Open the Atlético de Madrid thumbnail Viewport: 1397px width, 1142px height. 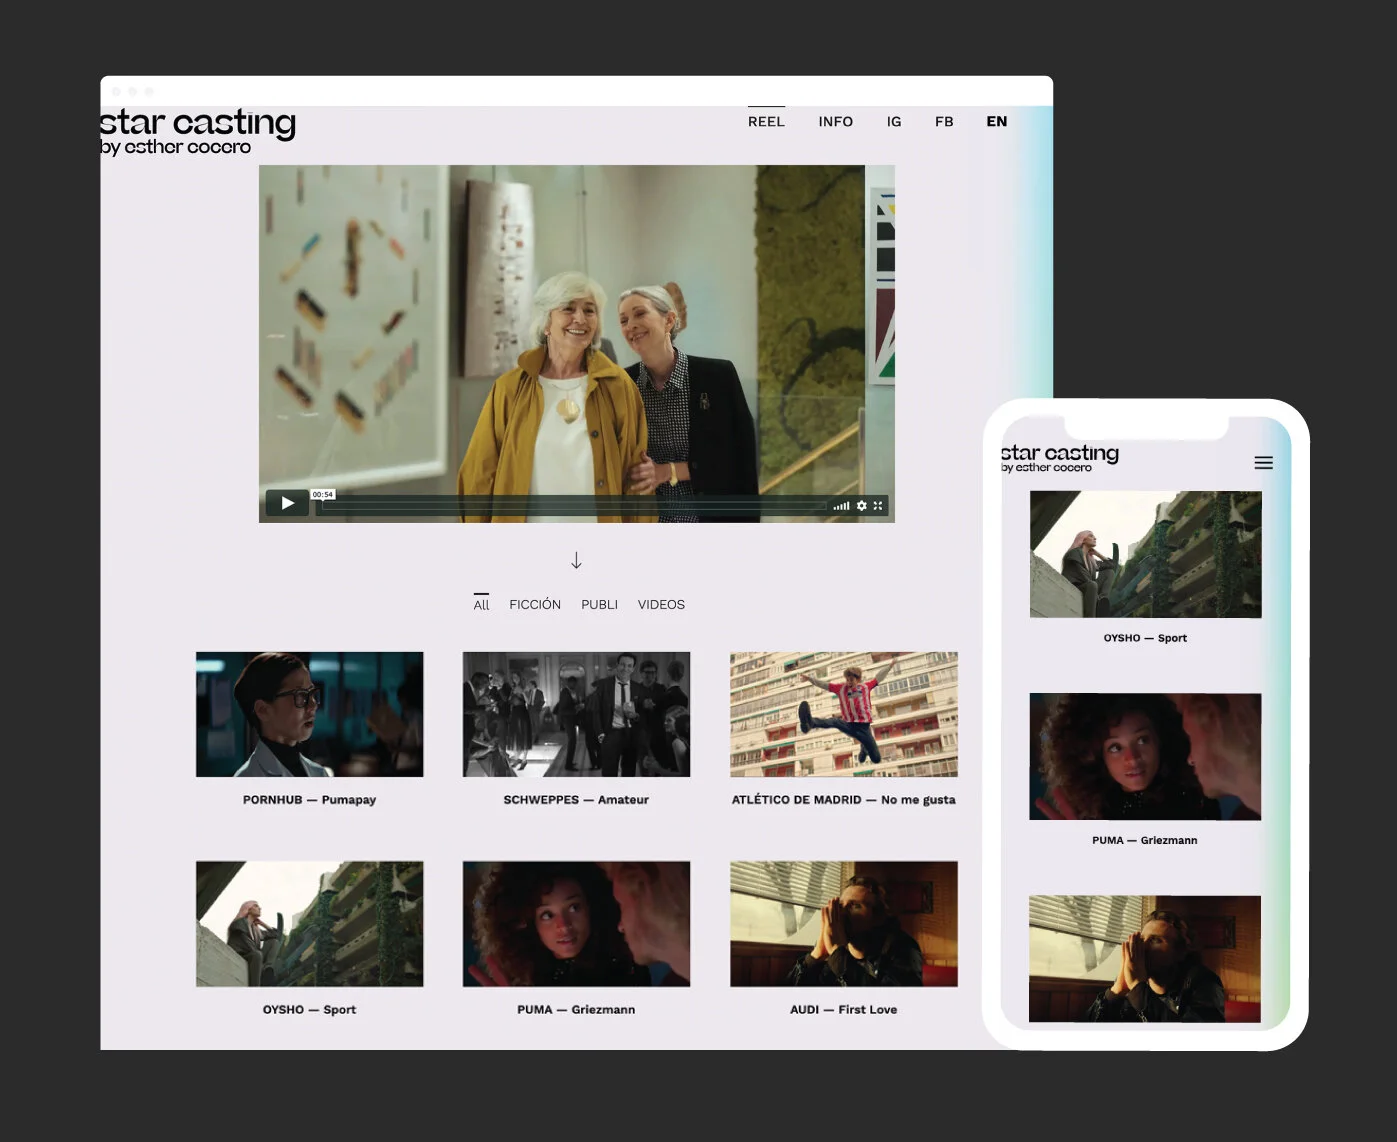(x=844, y=714)
